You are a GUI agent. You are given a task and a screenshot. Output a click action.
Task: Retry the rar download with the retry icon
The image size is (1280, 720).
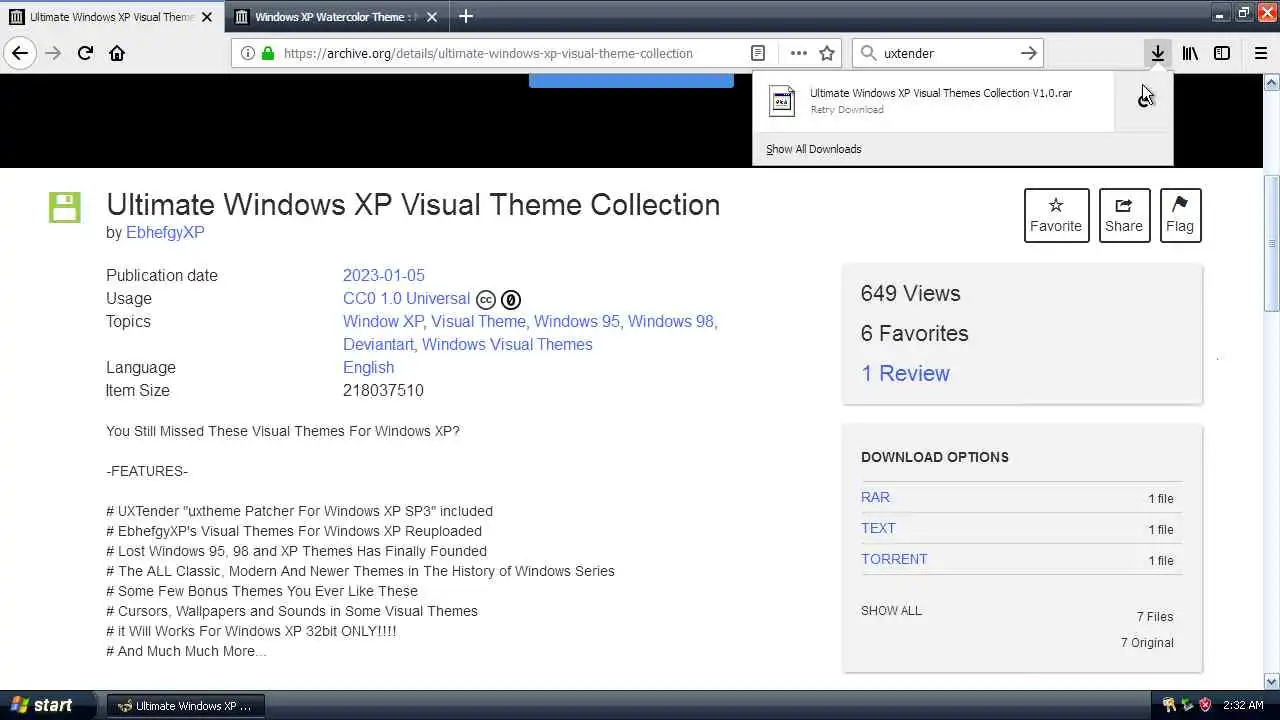[x=1144, y=100]
